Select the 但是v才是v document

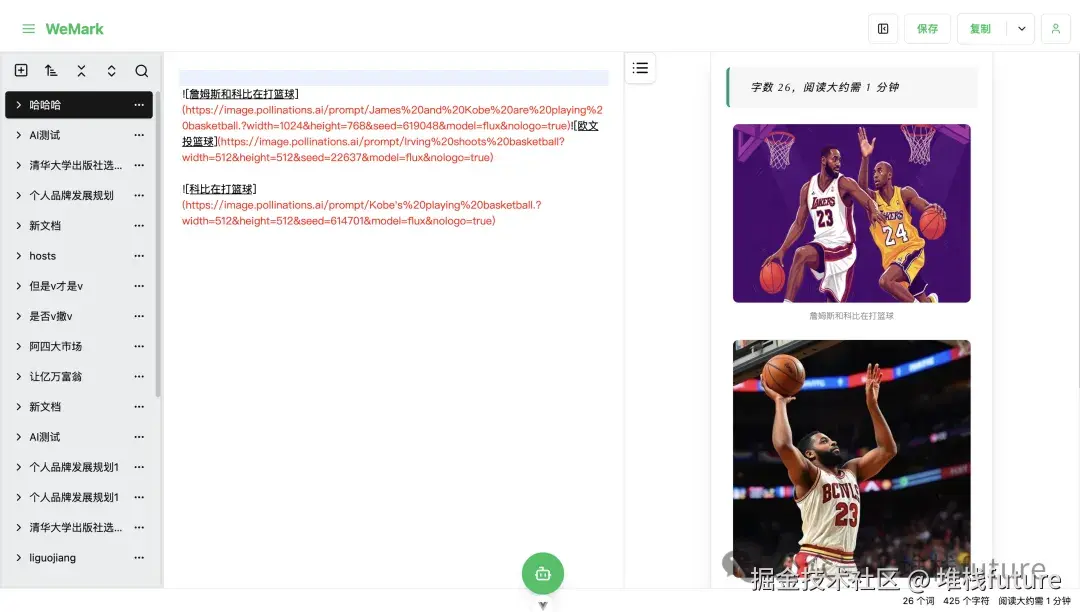click(79, 286)
